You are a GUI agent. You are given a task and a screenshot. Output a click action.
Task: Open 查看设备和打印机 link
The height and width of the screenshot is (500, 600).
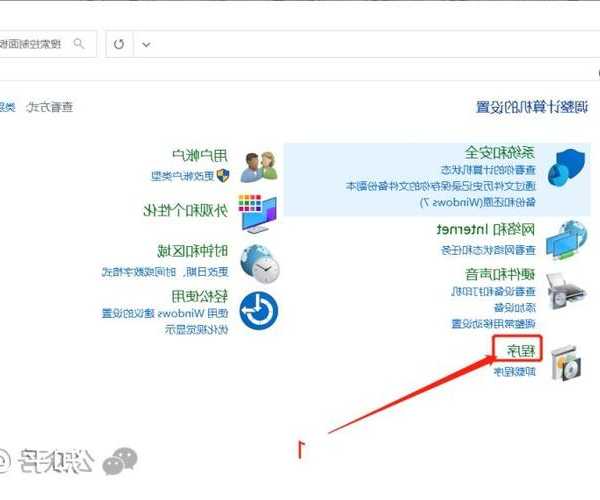(x=494, y=292)
